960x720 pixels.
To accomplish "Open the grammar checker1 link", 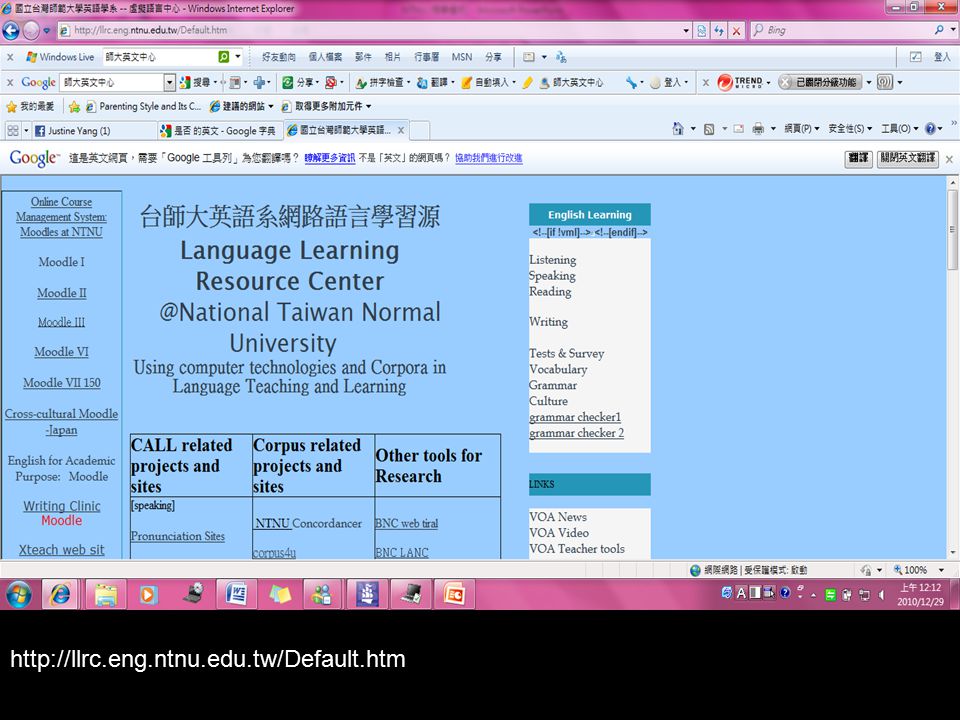I will (x=575, y=417).
